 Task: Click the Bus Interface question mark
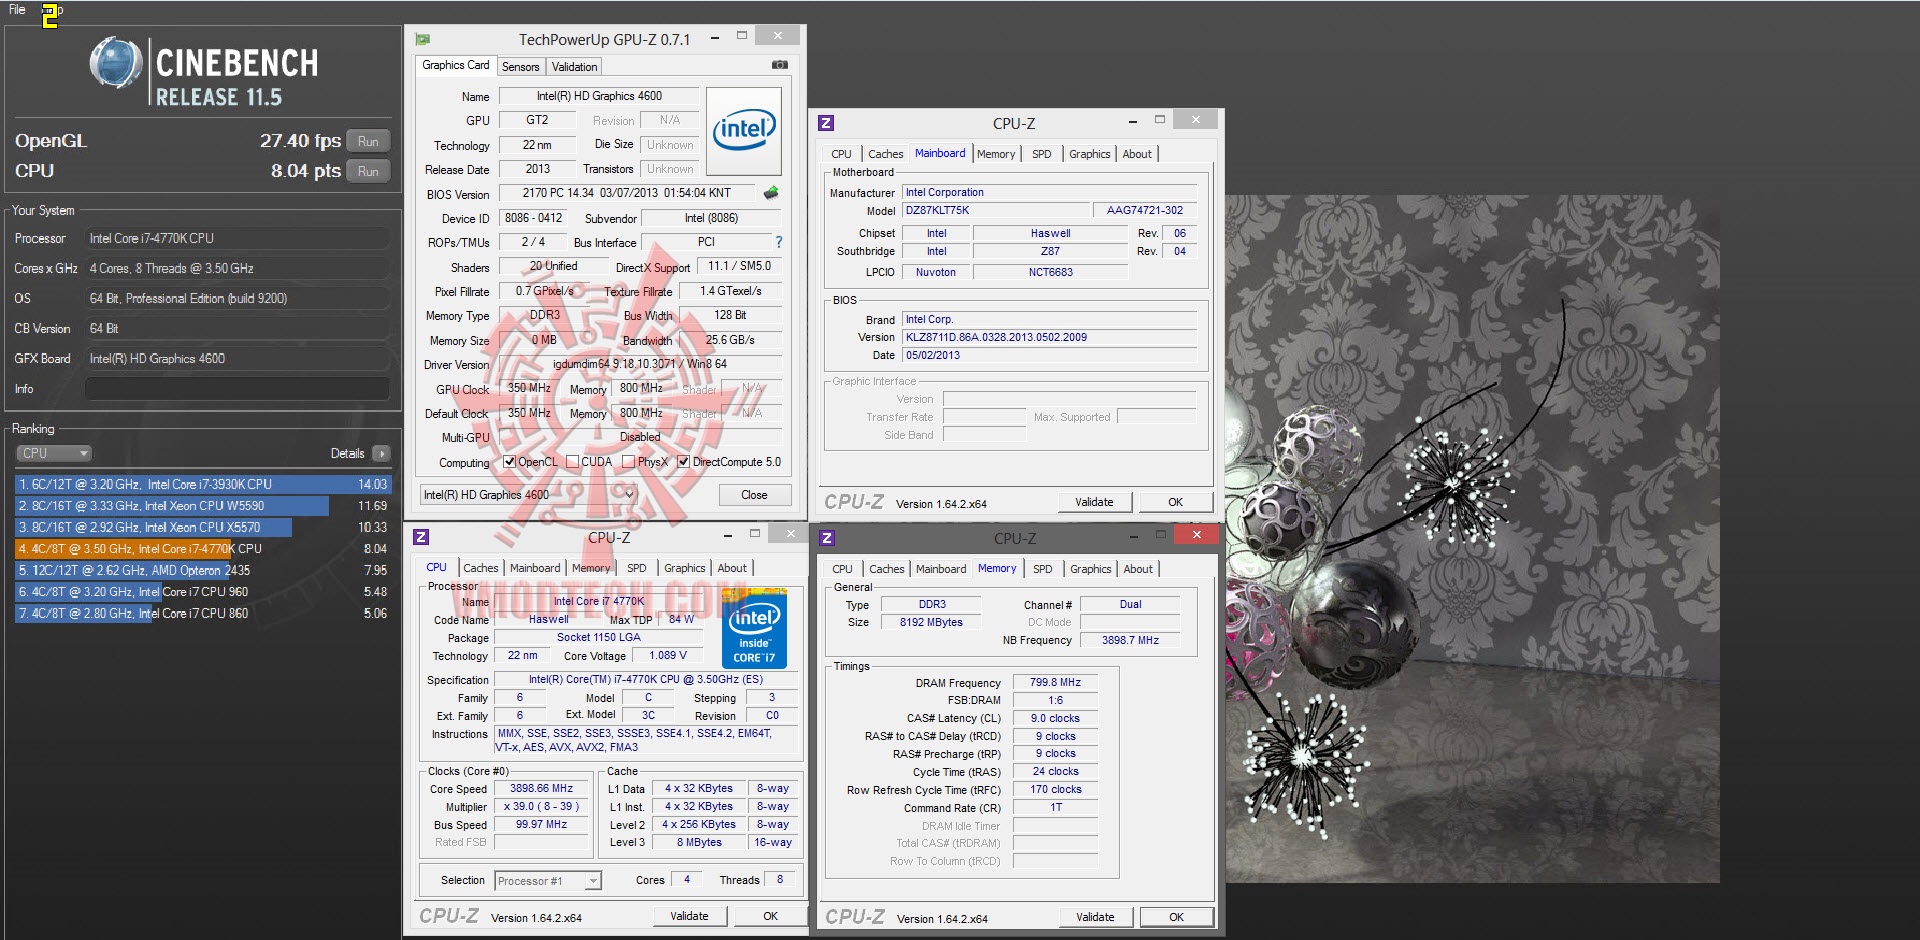[x=779, y=242]
